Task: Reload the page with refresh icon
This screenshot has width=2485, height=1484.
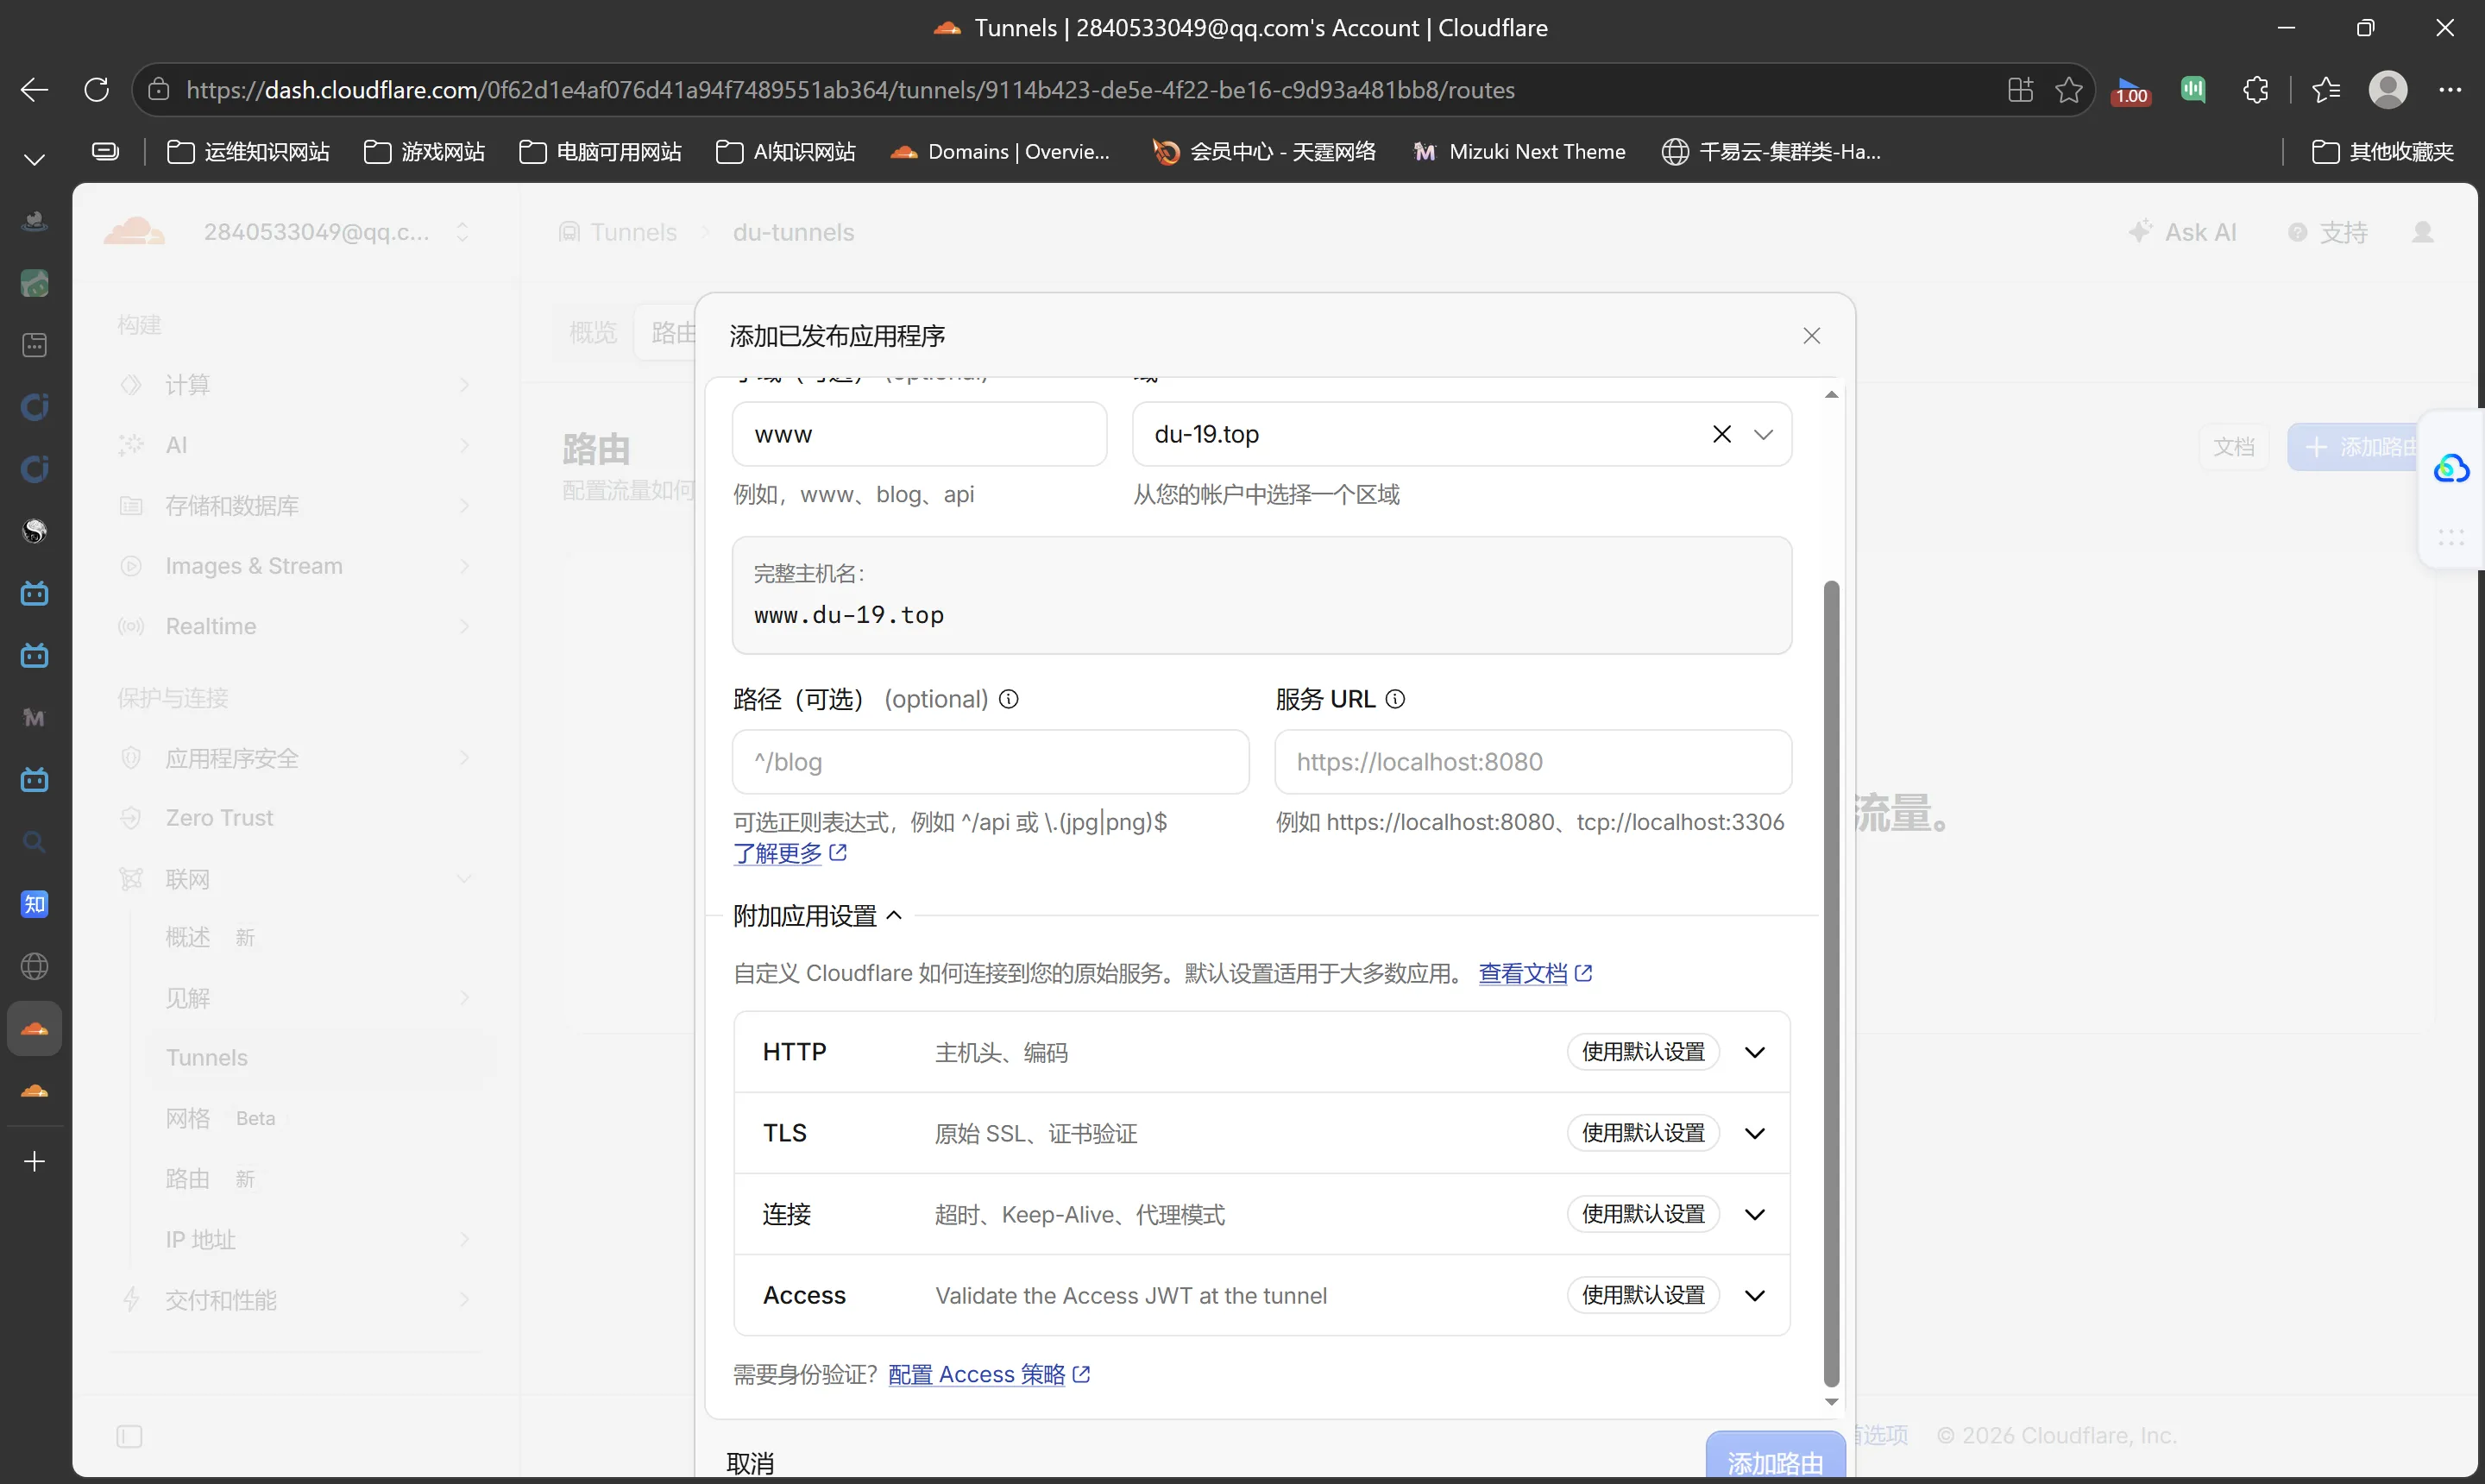Action: tap(96, 90)
